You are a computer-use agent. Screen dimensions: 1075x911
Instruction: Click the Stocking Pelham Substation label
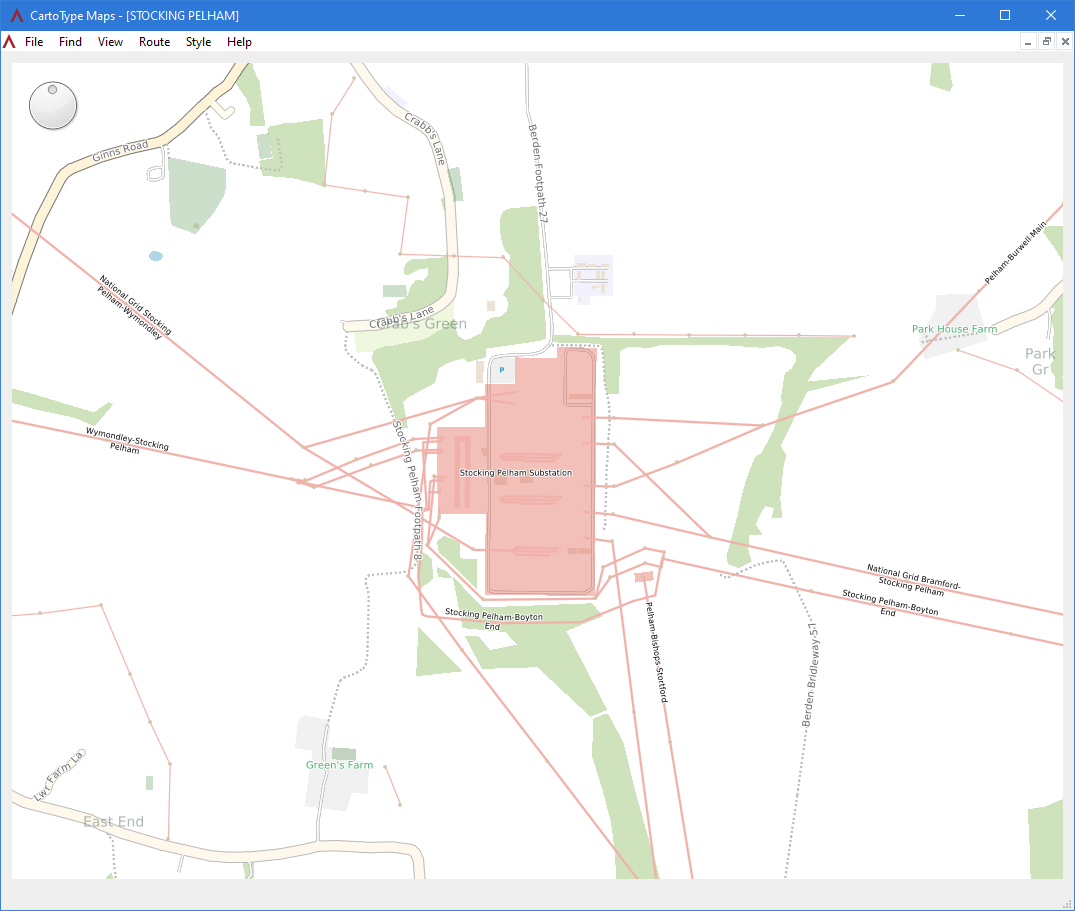pyautogui.click(x=516, y=473)
